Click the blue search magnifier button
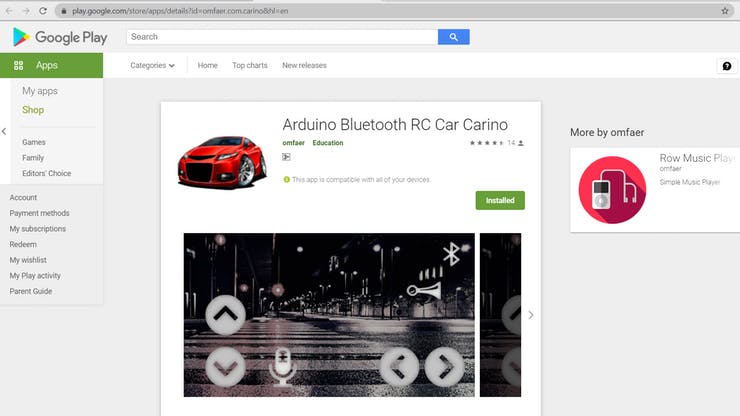 (x=454, y=37)
